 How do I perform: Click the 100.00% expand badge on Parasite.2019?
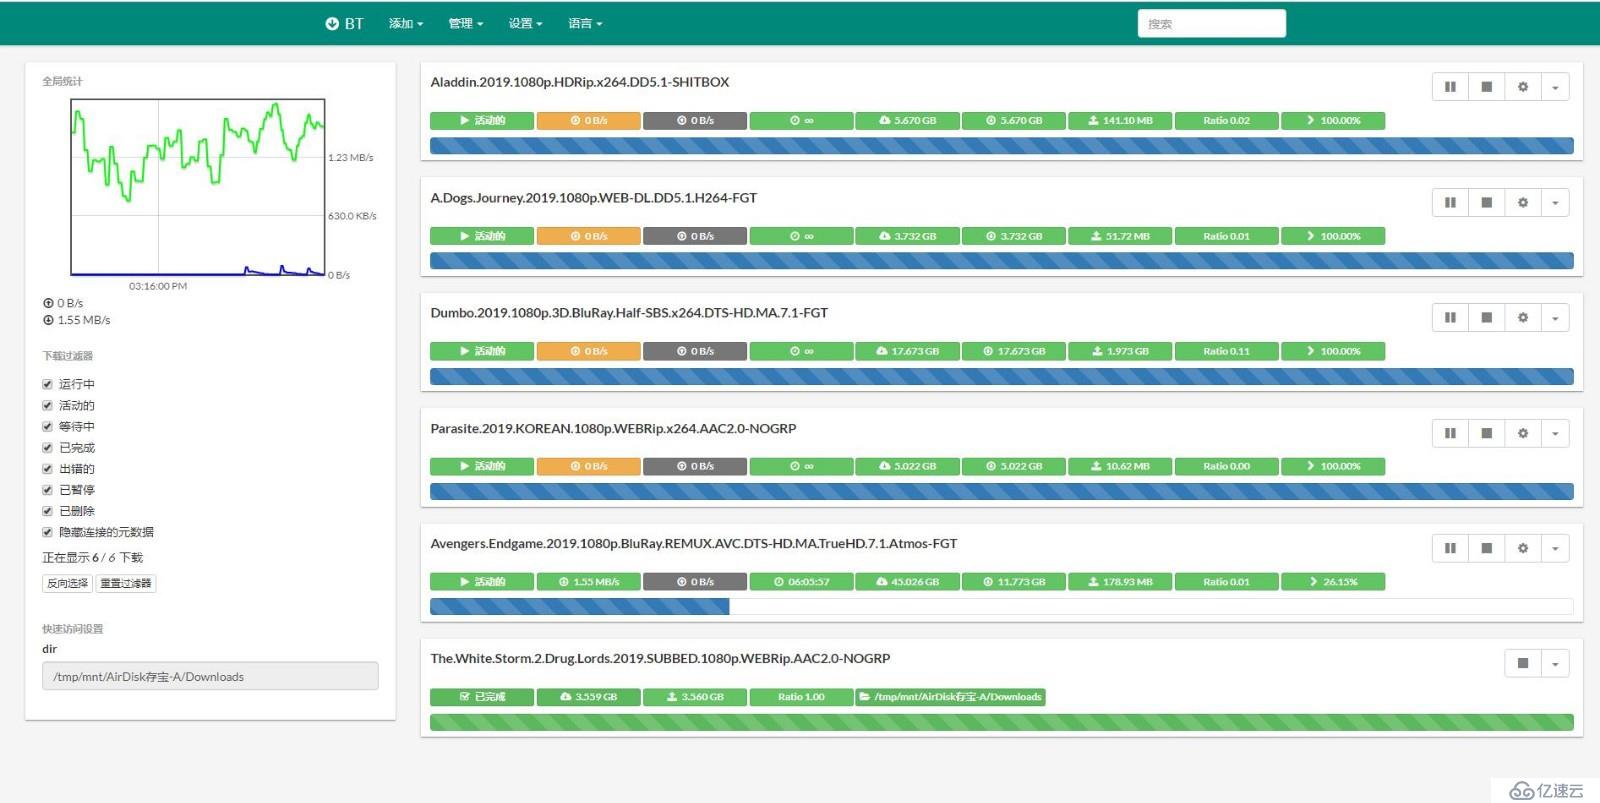pos(1333,466)
